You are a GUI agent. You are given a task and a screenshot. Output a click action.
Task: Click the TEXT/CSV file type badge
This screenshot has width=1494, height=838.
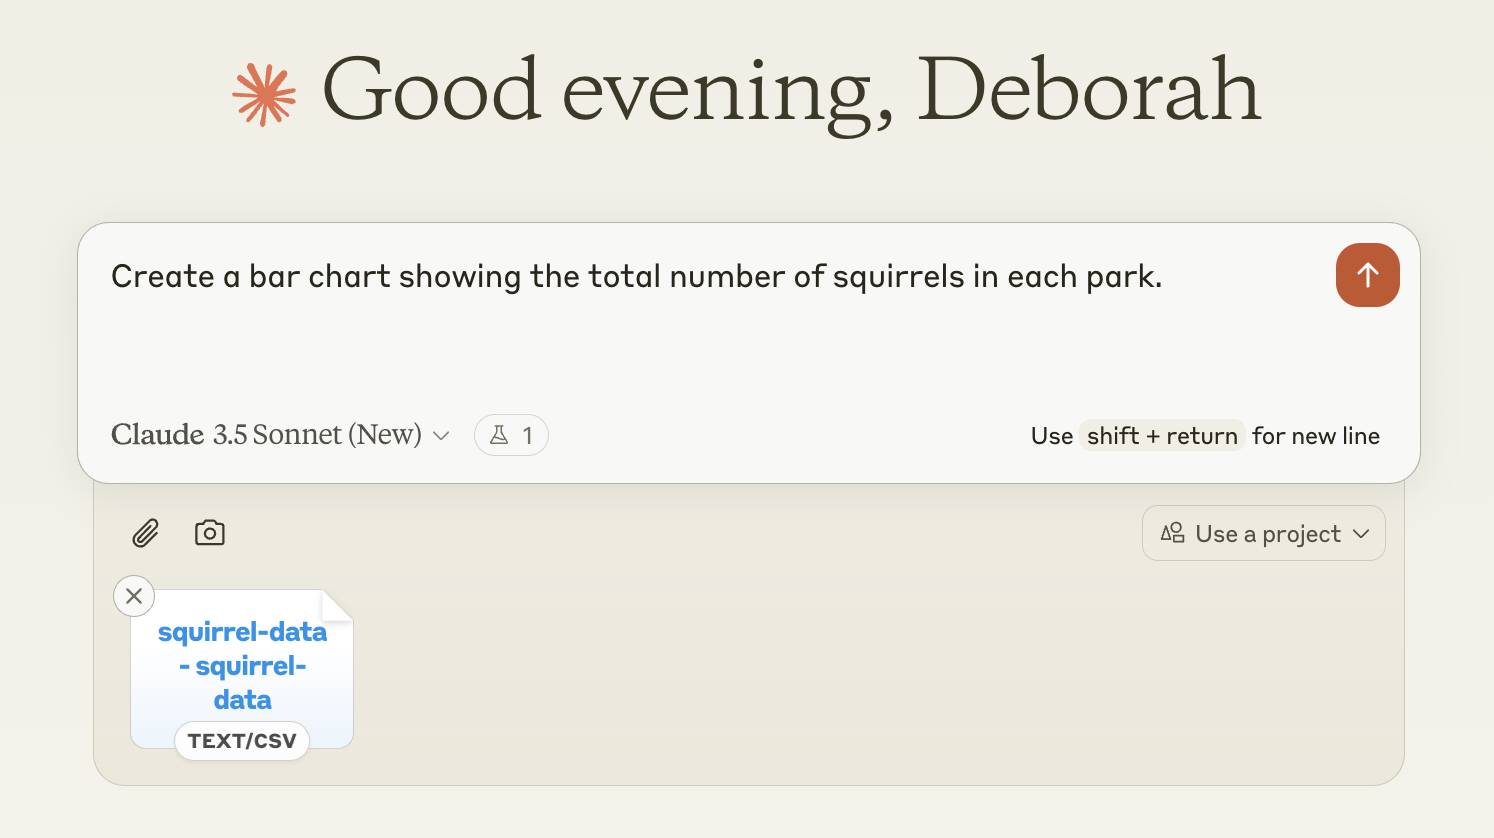[x=242, y=741]
